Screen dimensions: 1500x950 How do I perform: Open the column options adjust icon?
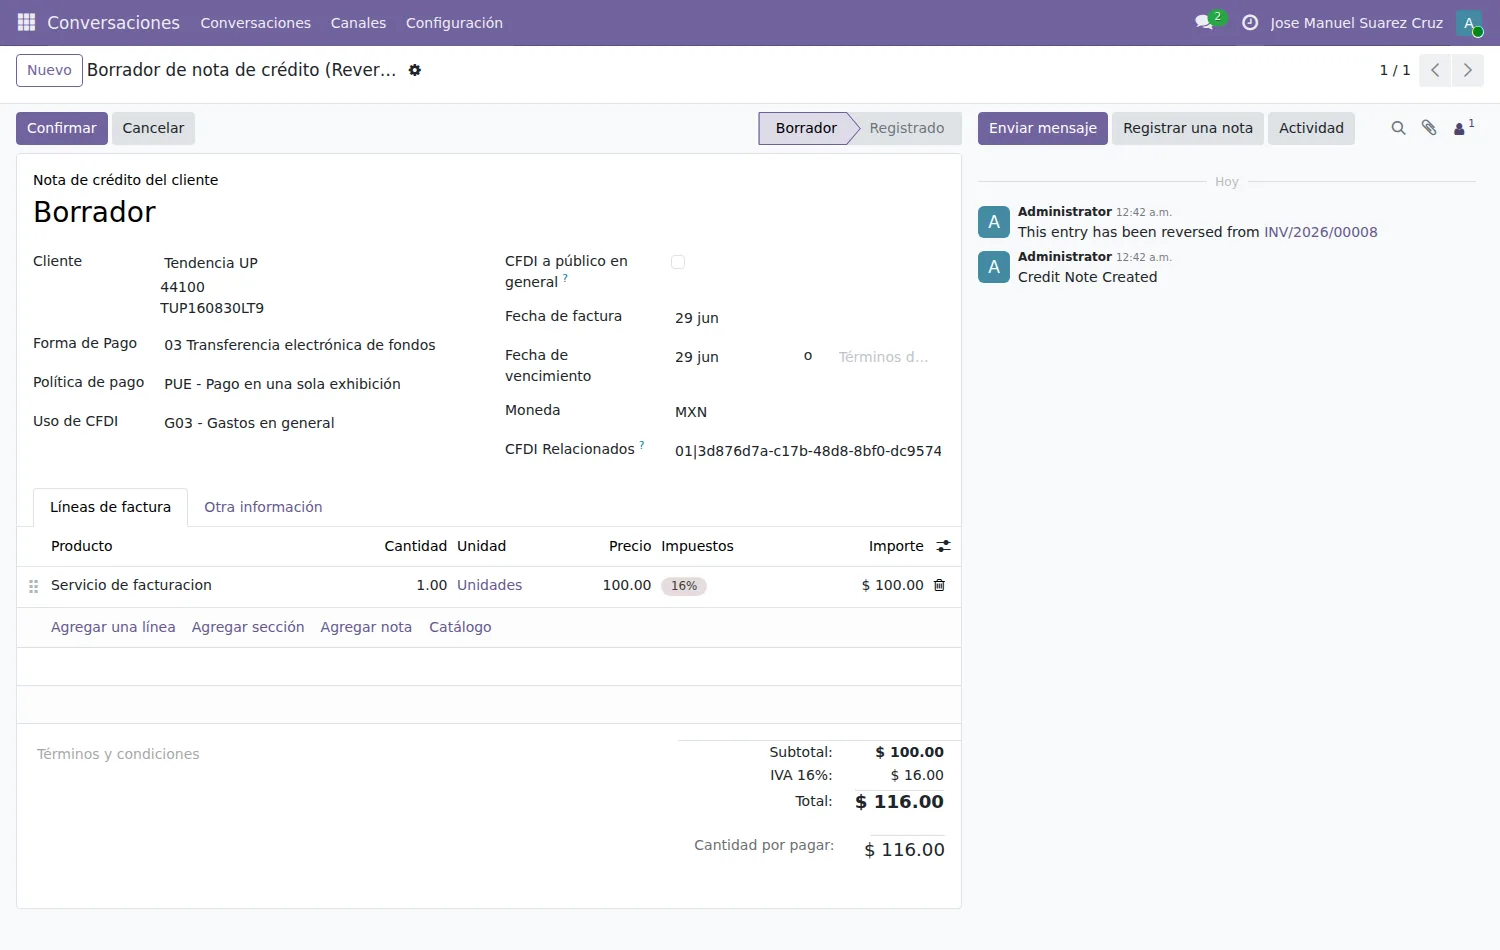(x=943, y=546)
